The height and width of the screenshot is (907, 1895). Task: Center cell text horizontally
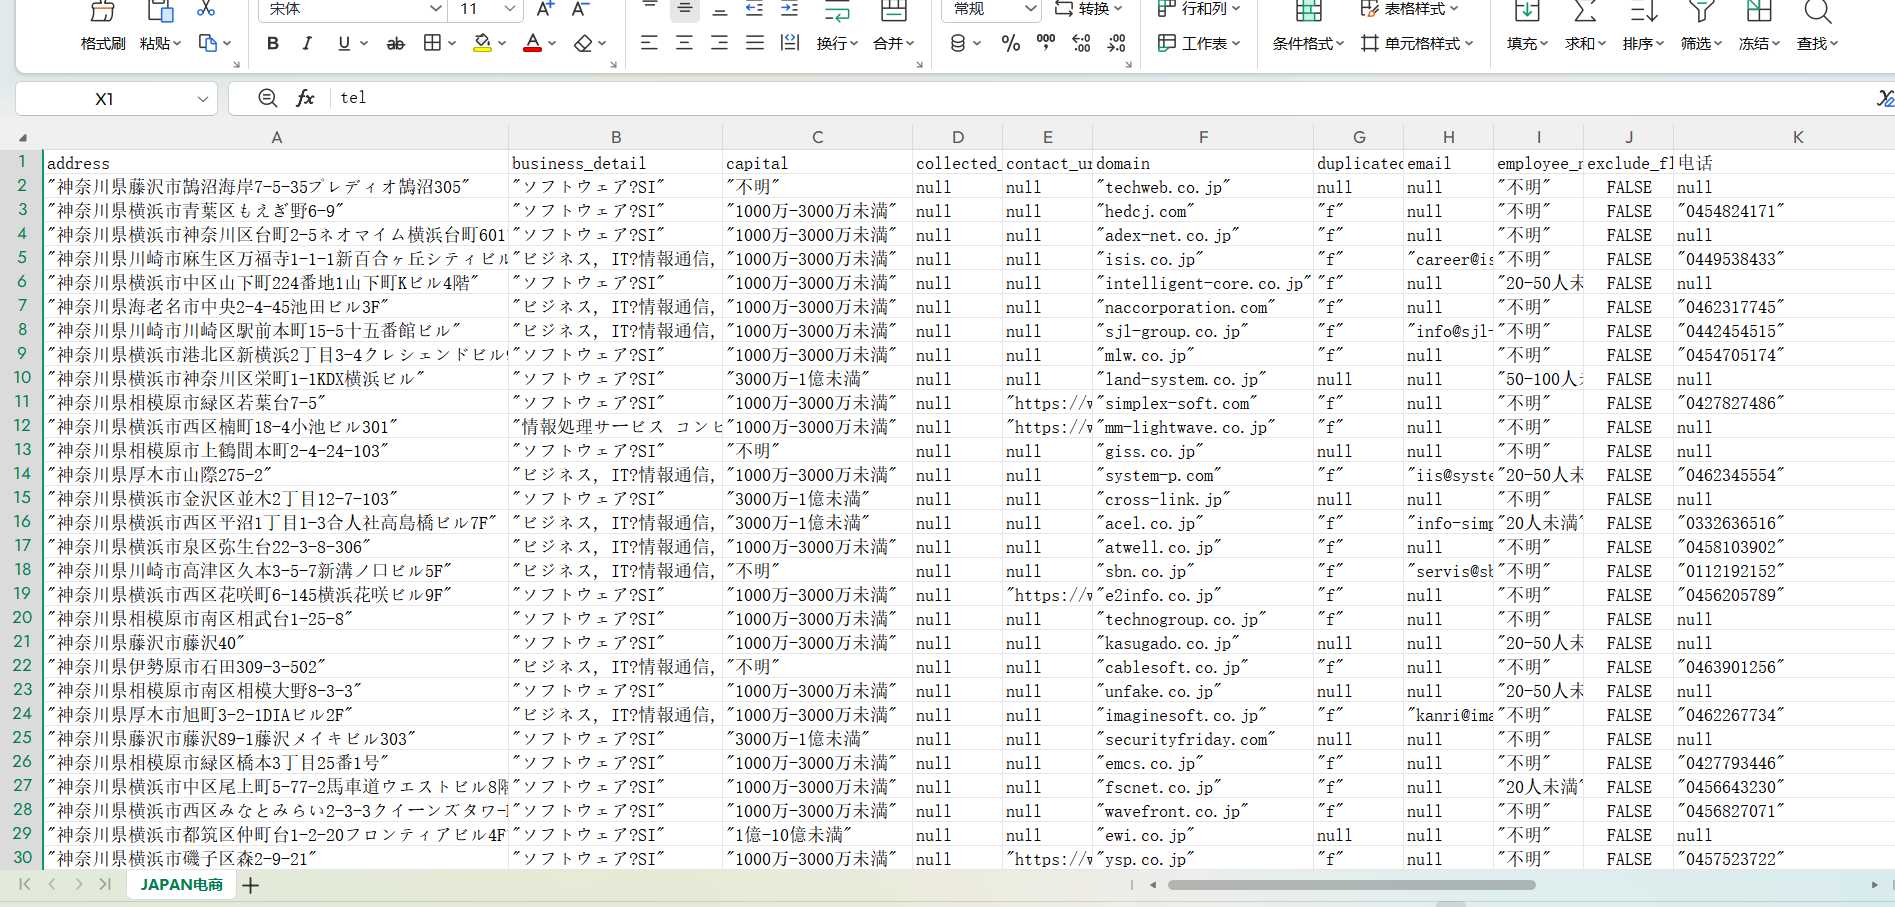click(684, 43)
